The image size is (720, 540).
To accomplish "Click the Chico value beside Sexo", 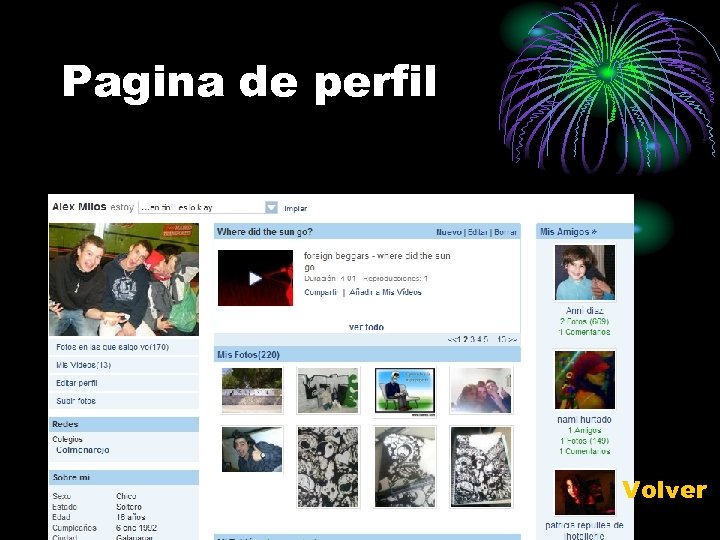I will (126, 496).
